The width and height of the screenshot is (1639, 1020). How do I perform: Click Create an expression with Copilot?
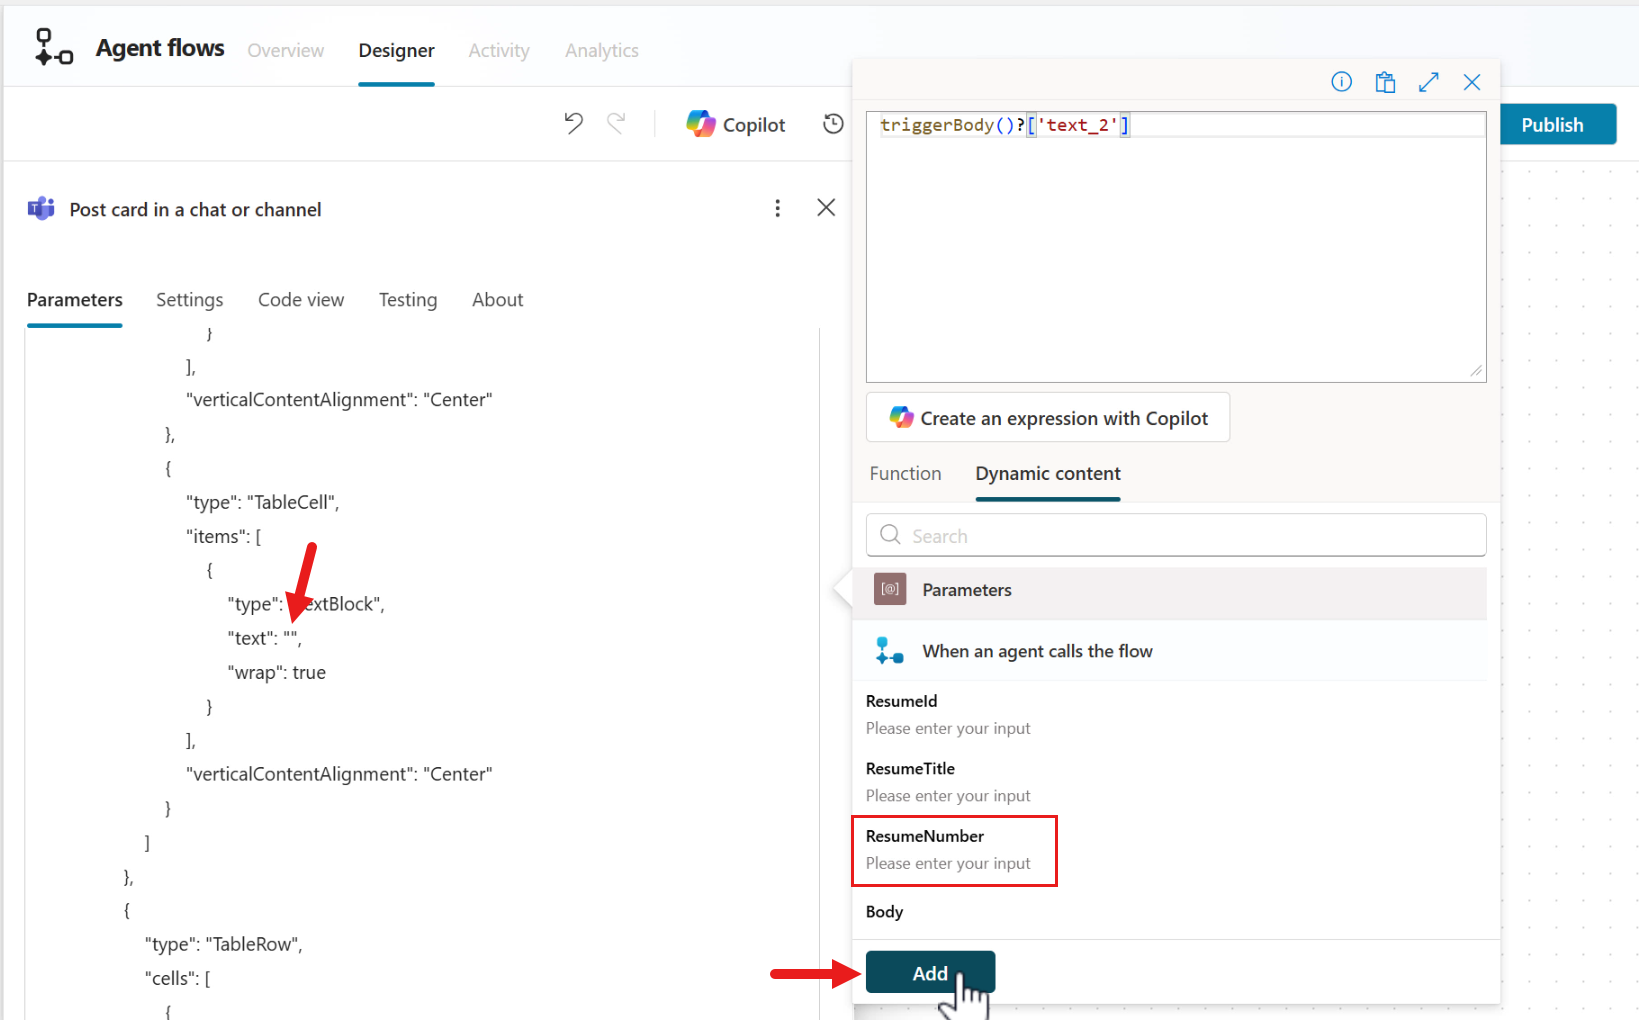(1048, 418)
